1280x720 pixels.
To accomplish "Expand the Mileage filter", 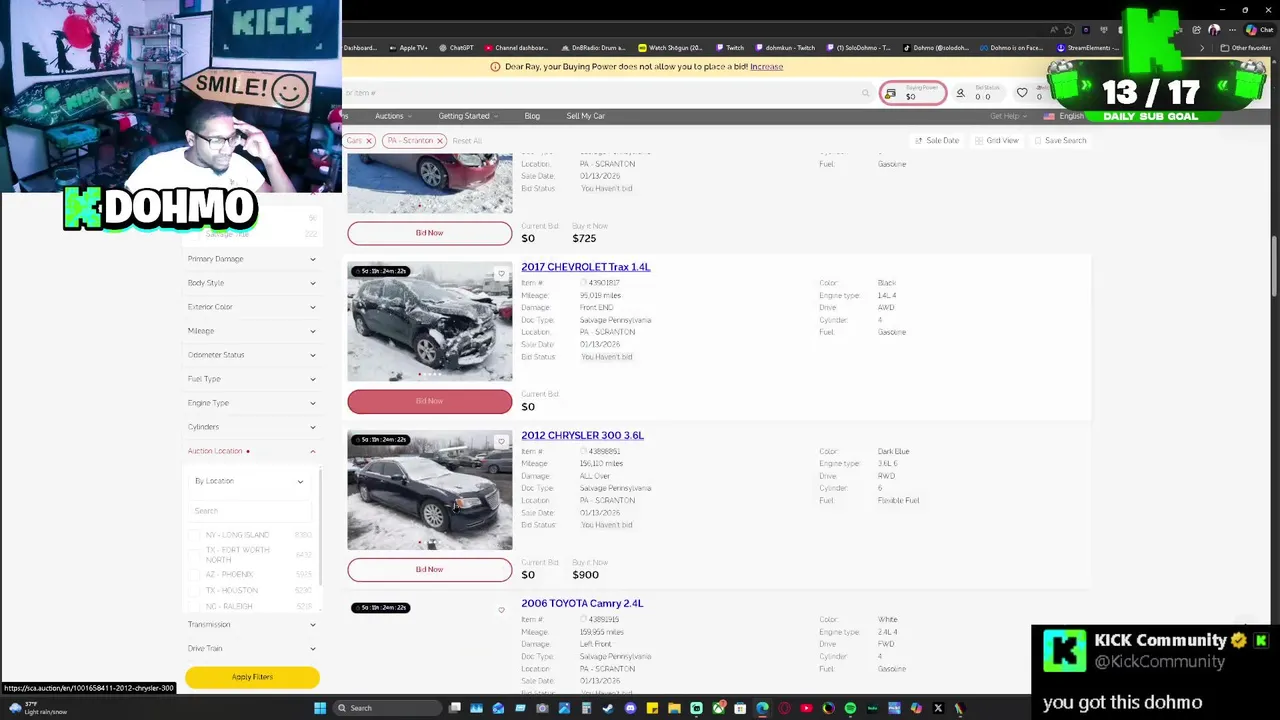I will point(252,331).
